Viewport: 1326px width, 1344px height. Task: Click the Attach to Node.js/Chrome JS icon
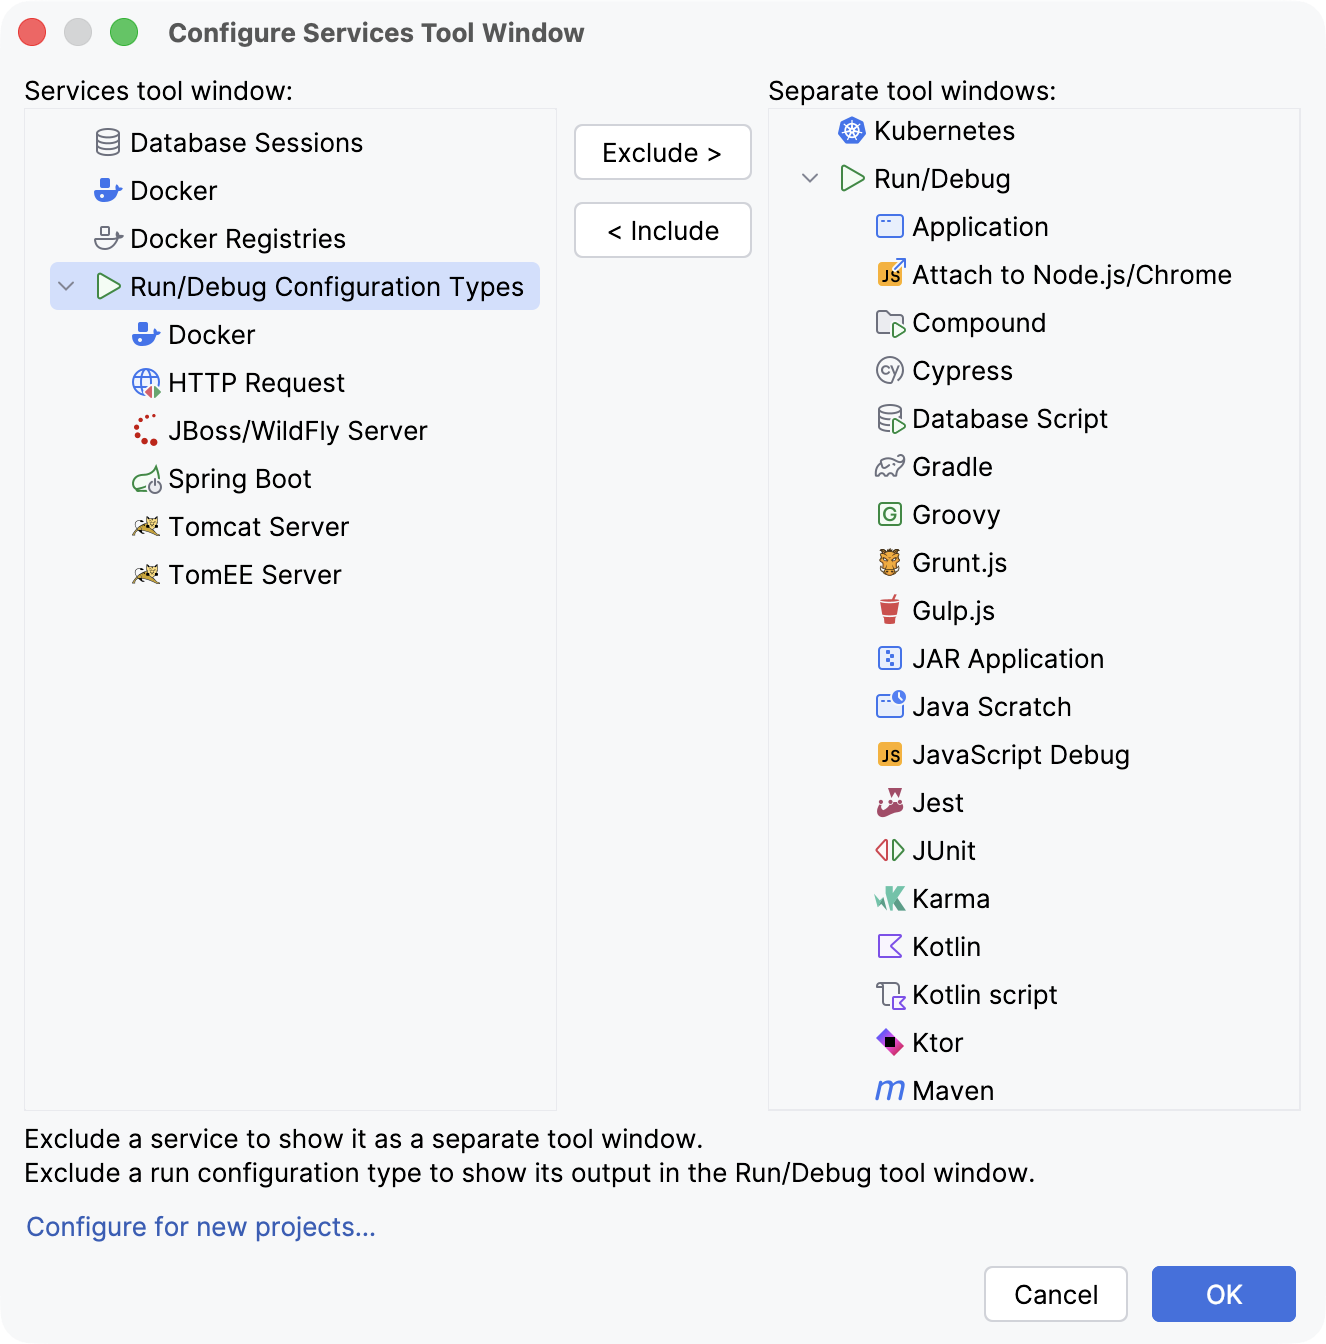890,273
